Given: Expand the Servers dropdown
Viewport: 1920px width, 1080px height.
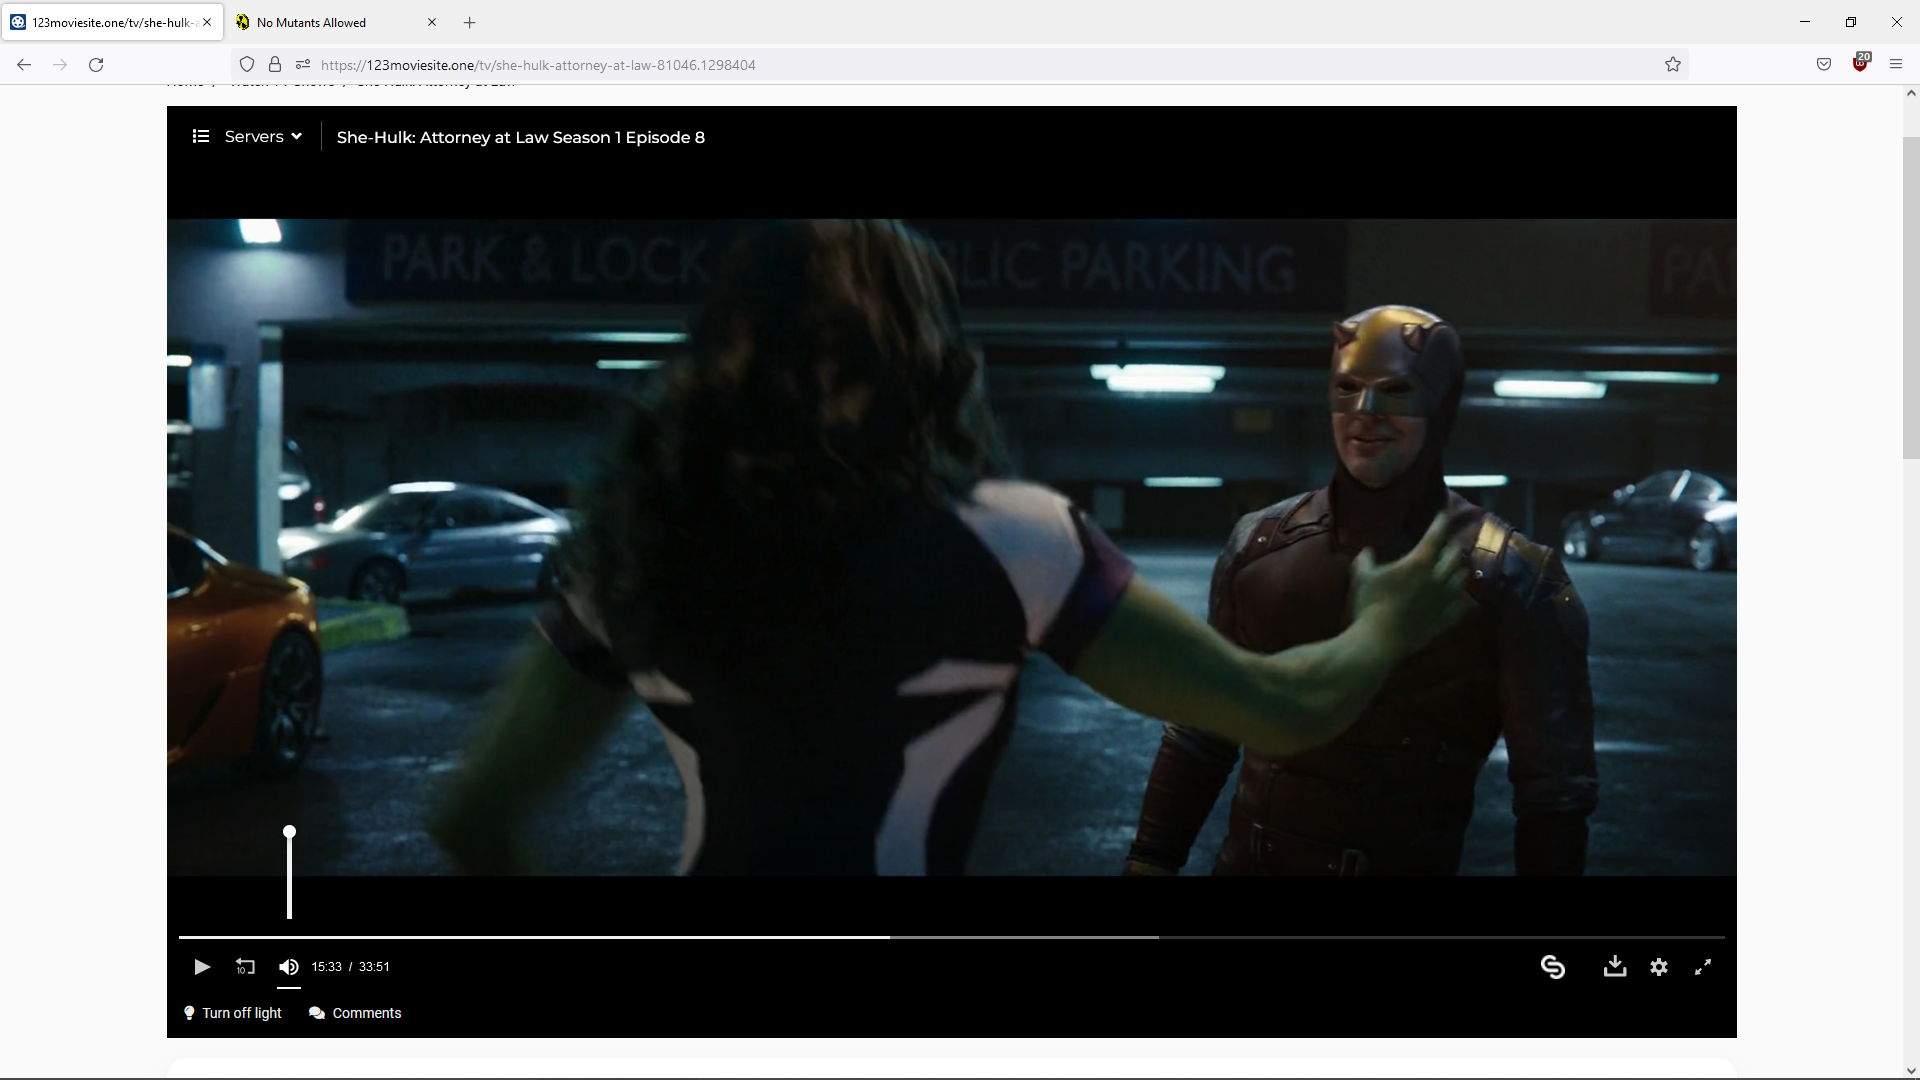Looking at the screenshot, I should (x=263, y=136).
